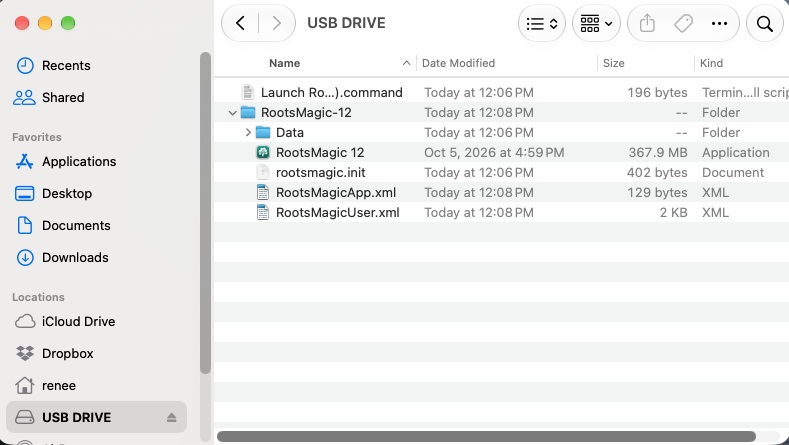Screen dimensions: 789x445
Task: Click the search magnifier icon
Action: (764, 24)
